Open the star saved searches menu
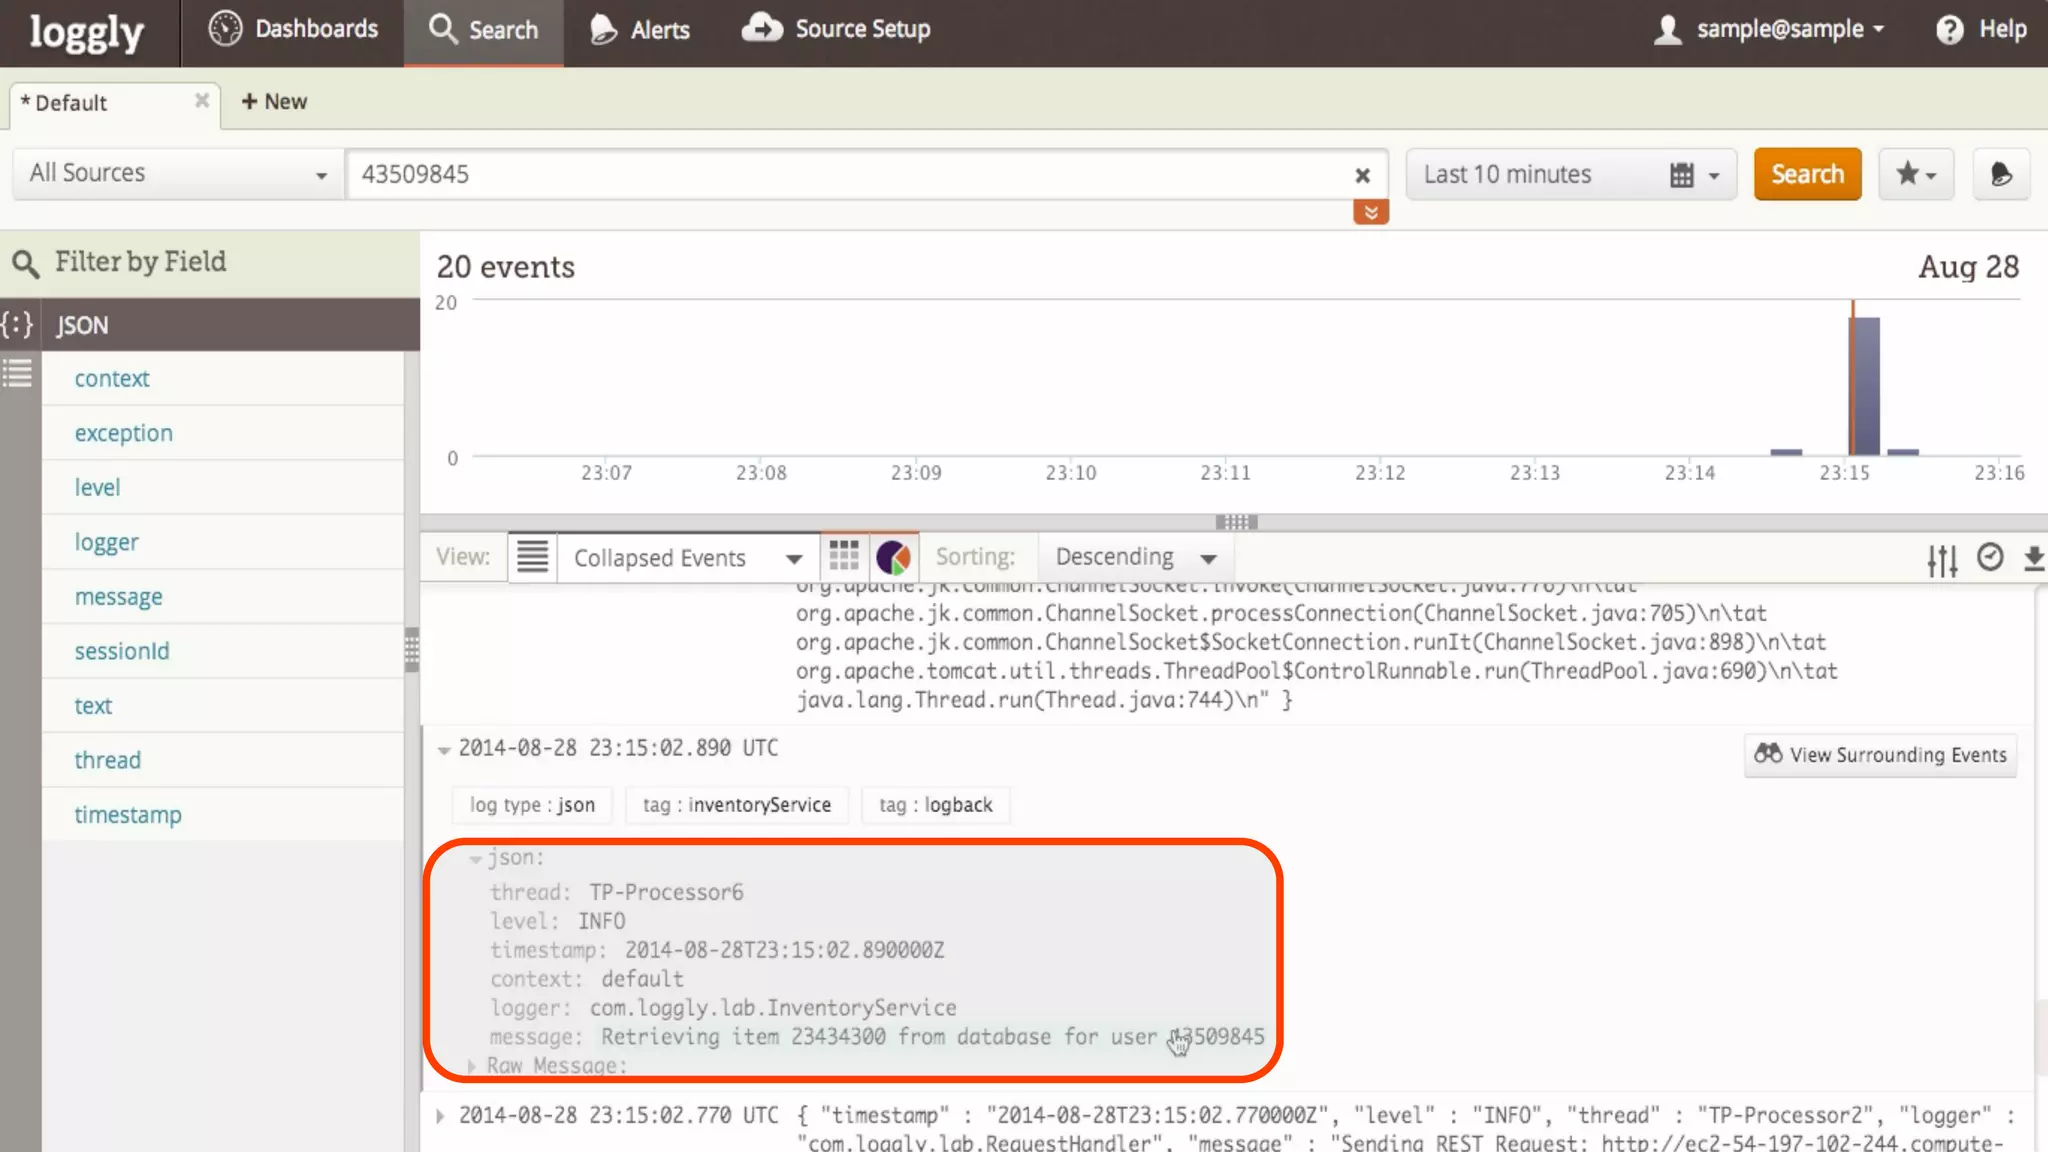This screenshot has width=2048, height=1152. (1916, 174)
